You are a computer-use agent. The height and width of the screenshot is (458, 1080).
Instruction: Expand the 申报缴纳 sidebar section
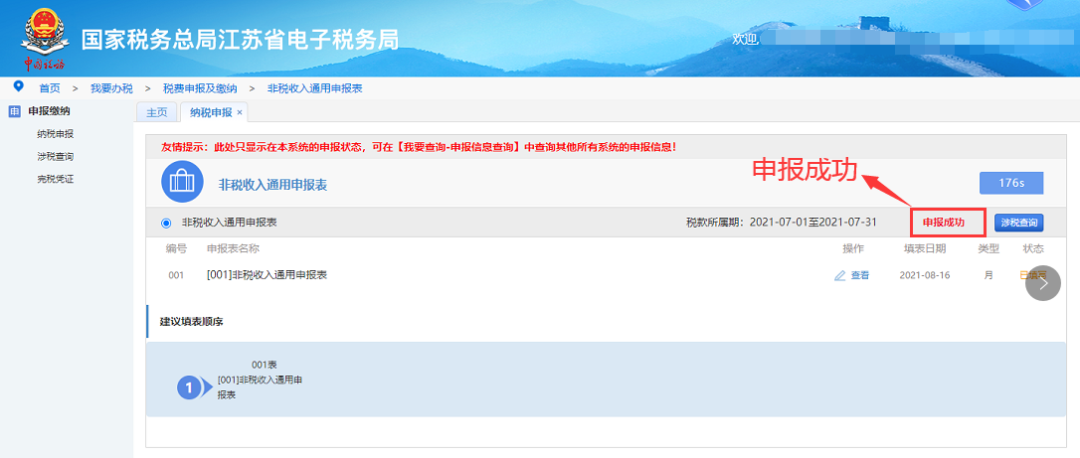[x=48, y=112]
